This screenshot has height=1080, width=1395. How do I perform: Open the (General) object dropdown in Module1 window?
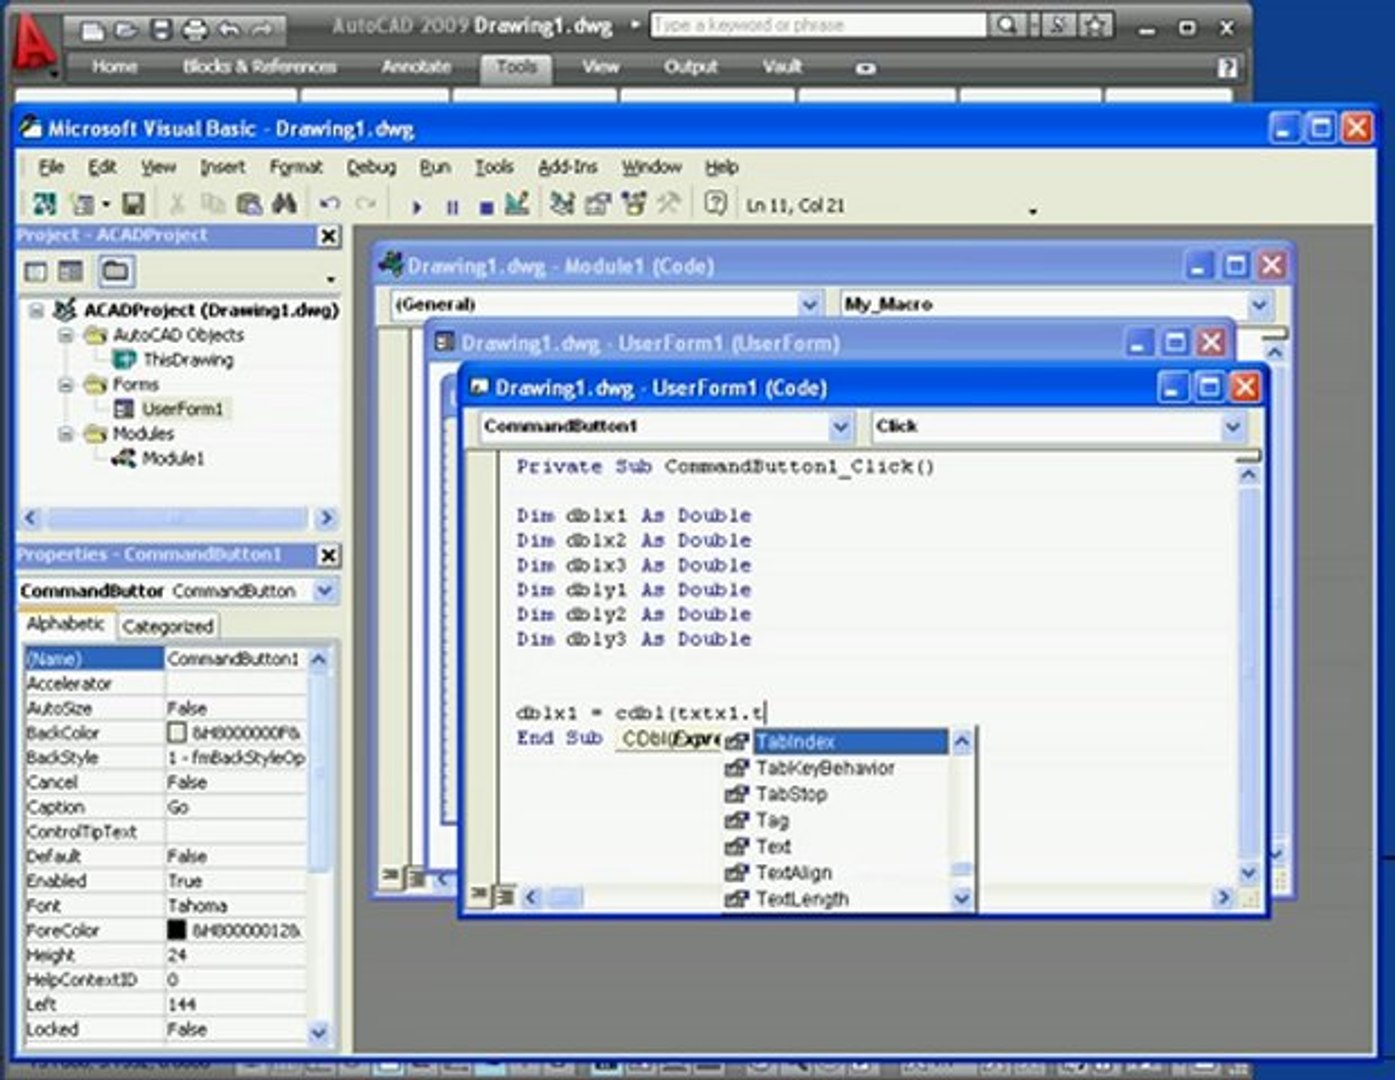click(810, 304)
